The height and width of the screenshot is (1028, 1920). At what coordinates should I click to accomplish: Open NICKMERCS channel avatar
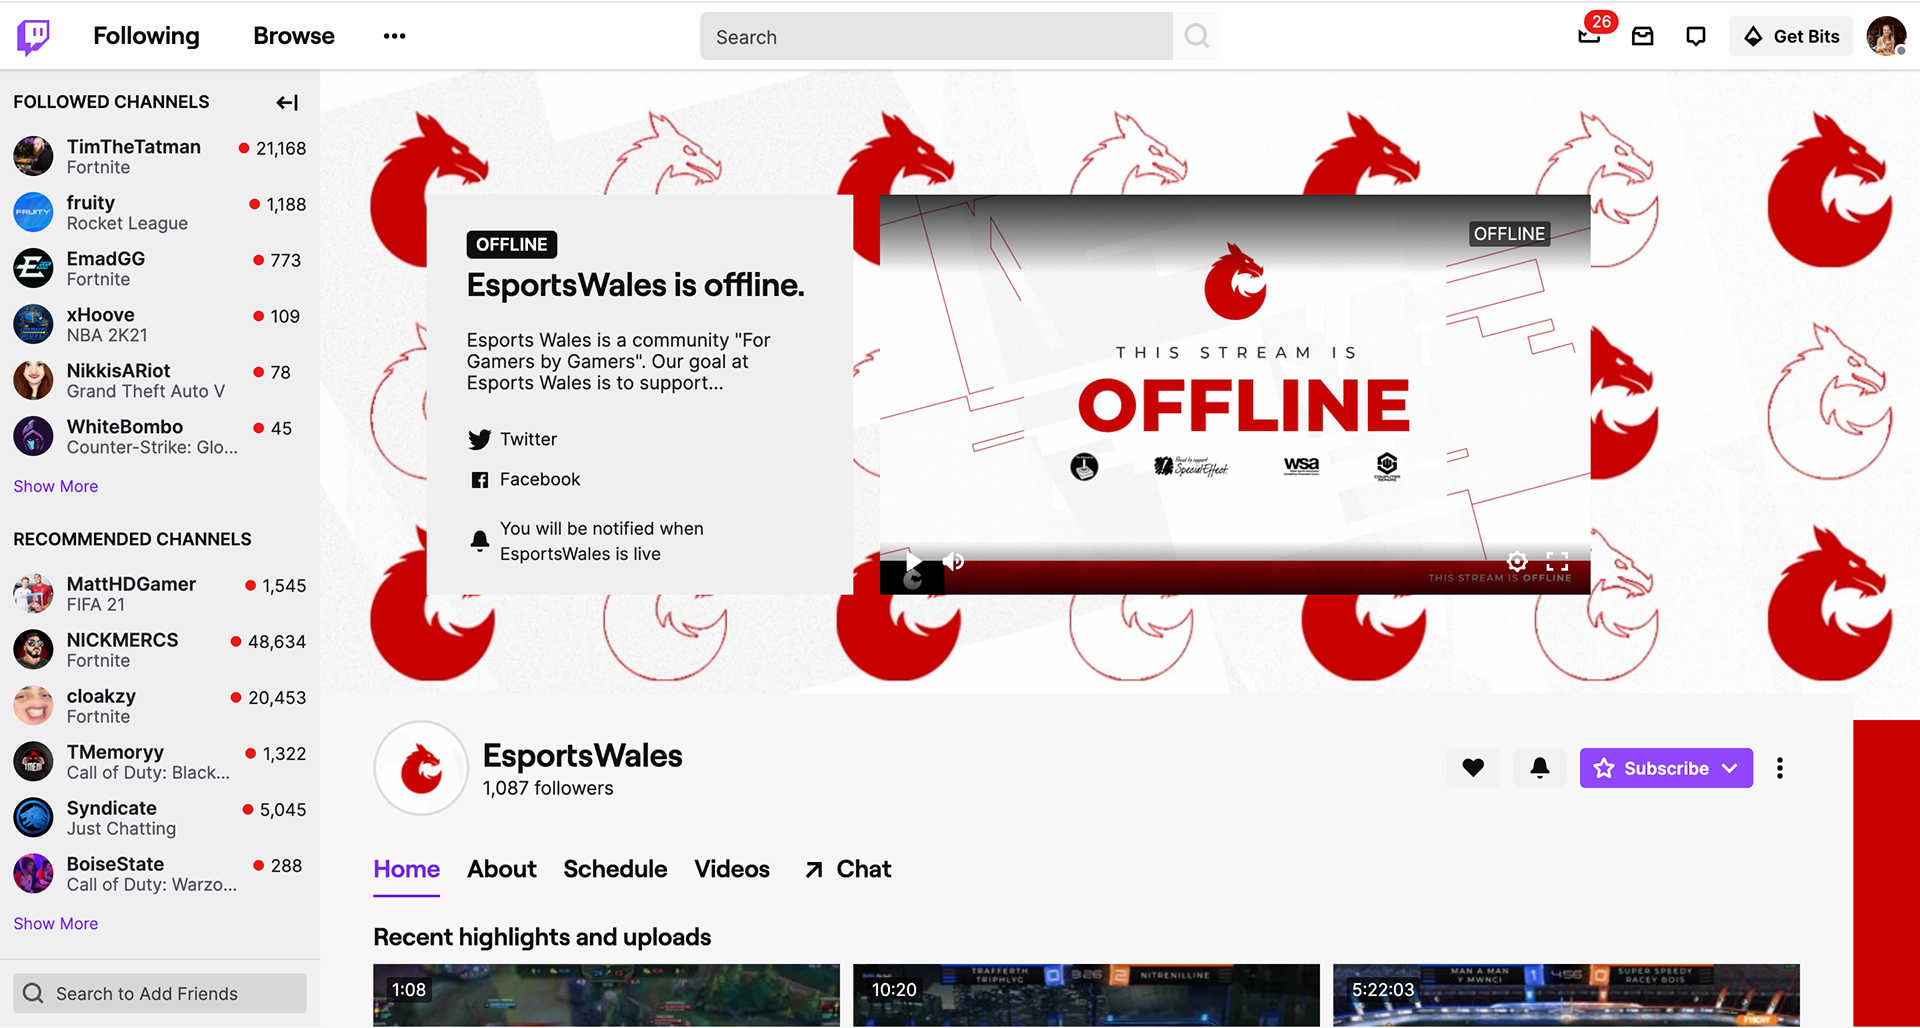(33, 649)
